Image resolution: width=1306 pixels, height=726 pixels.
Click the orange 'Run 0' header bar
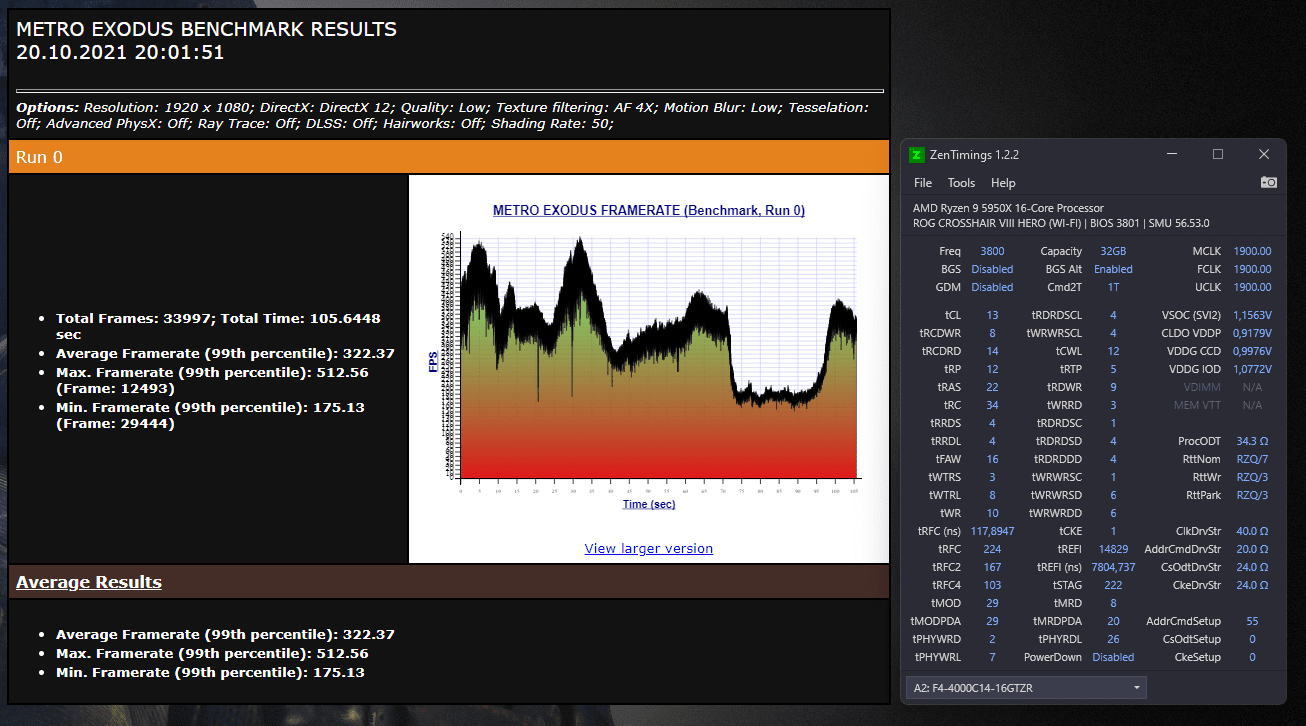tap(449, 157)
